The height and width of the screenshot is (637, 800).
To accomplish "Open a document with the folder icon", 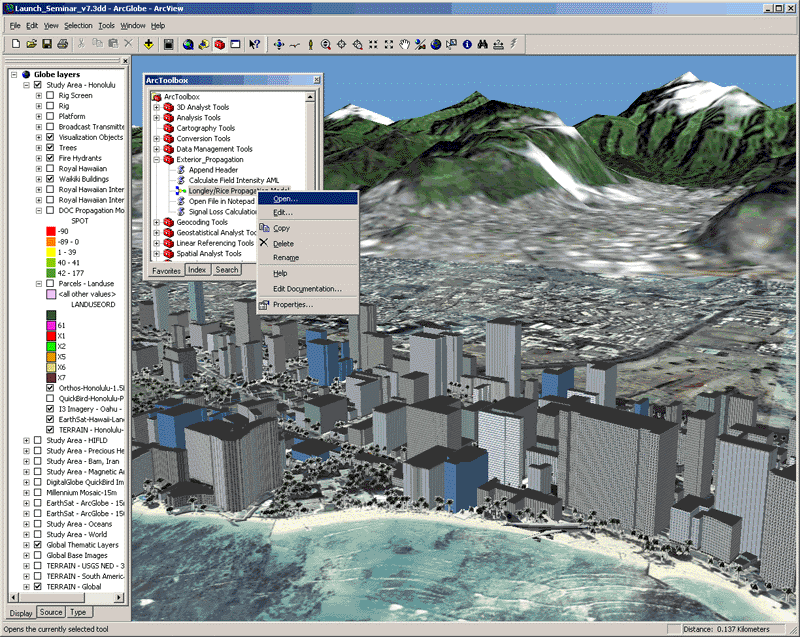I will pyautogui.click(x=32, y=44).
